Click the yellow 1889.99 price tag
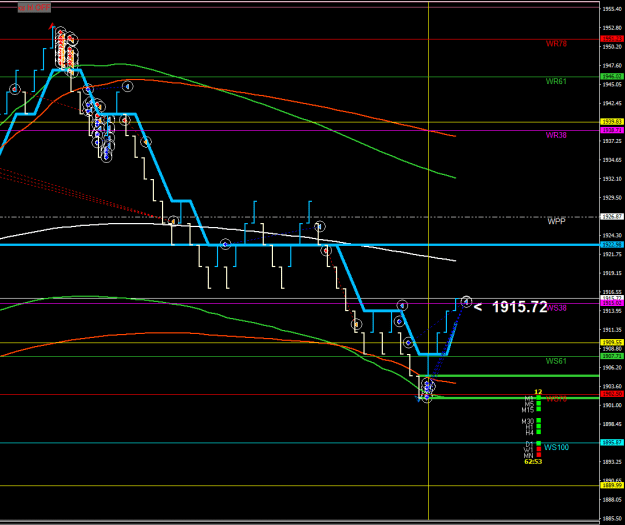 coord(612,485)
